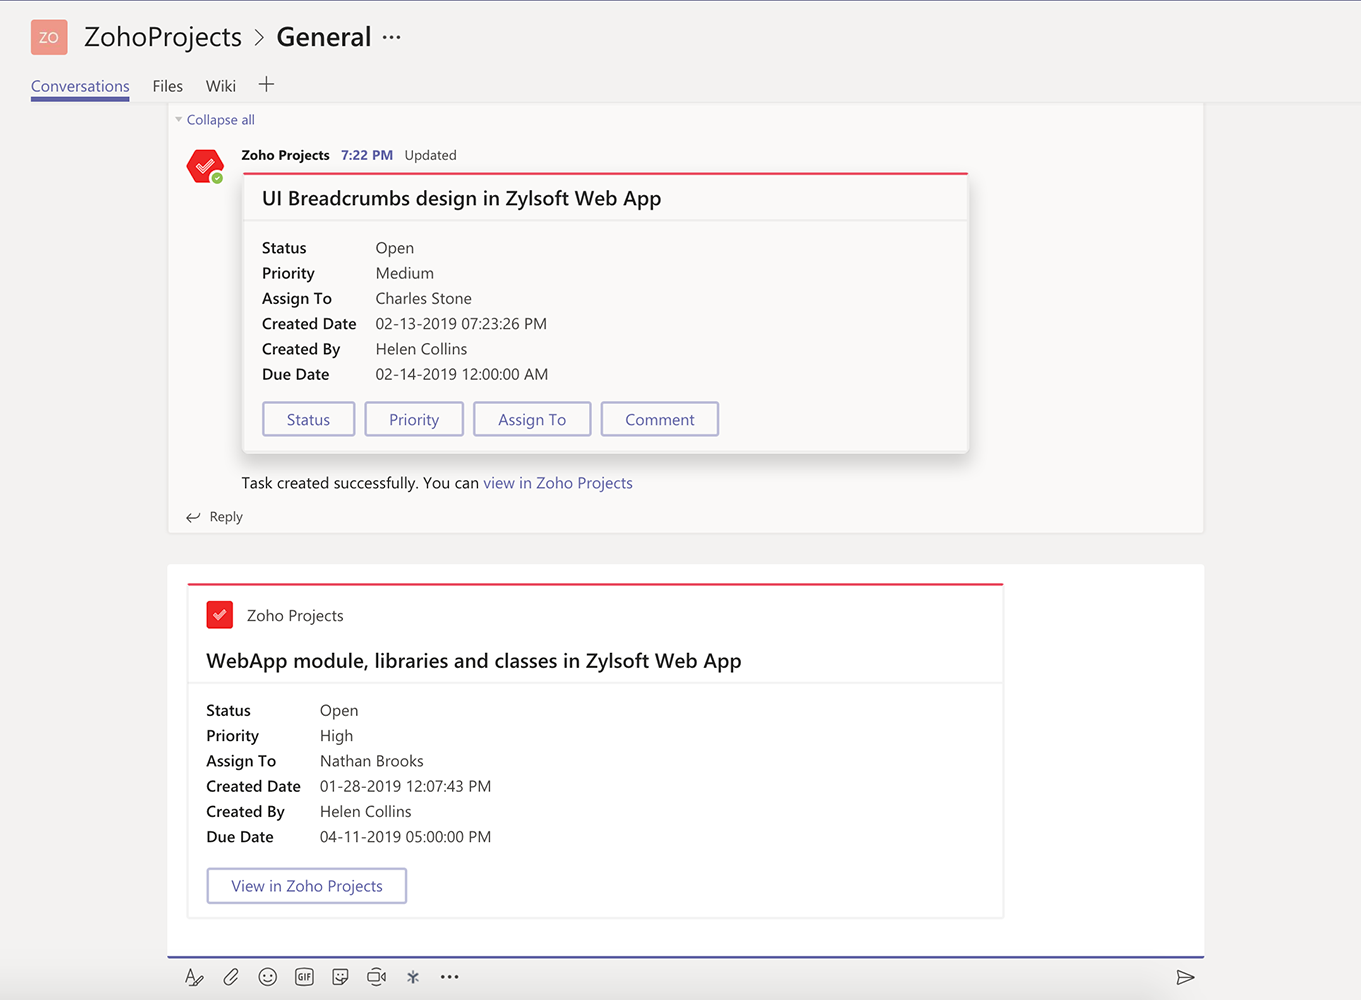
Task: Start a Meet now video call
Action: (x=377, y=977)
